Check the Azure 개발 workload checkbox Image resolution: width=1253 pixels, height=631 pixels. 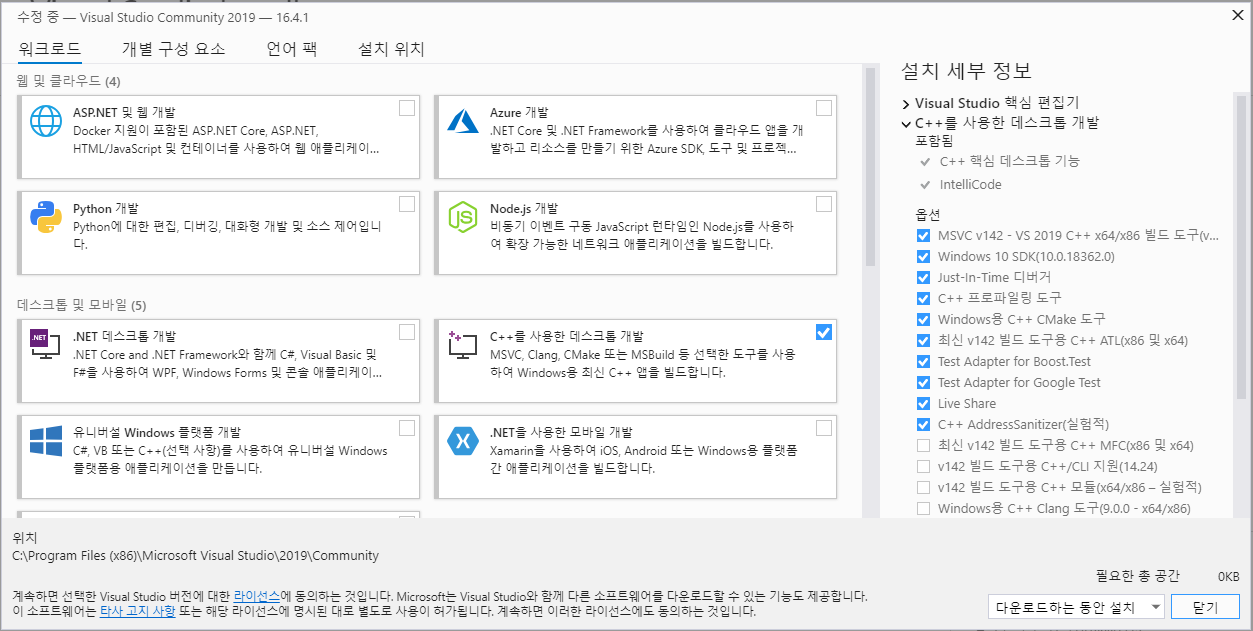(x=824, y=108)
